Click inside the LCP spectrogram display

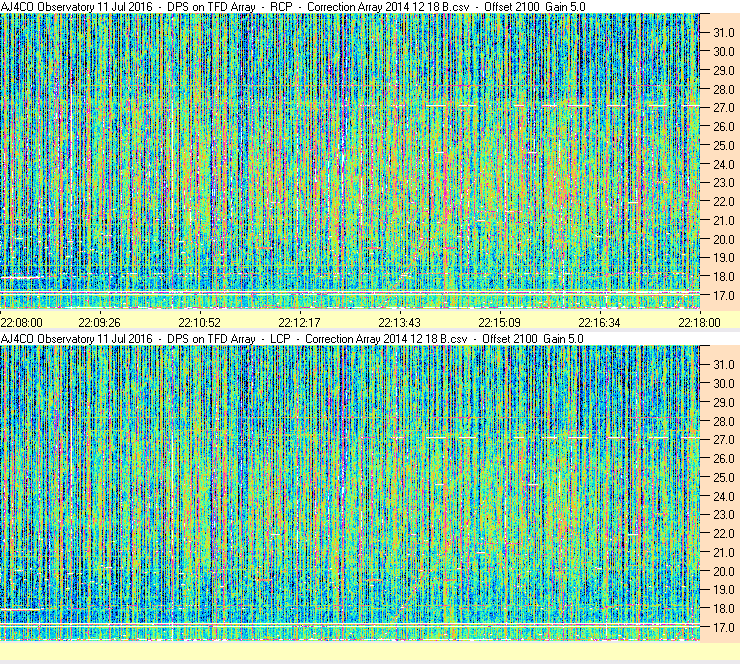(350, 493)
